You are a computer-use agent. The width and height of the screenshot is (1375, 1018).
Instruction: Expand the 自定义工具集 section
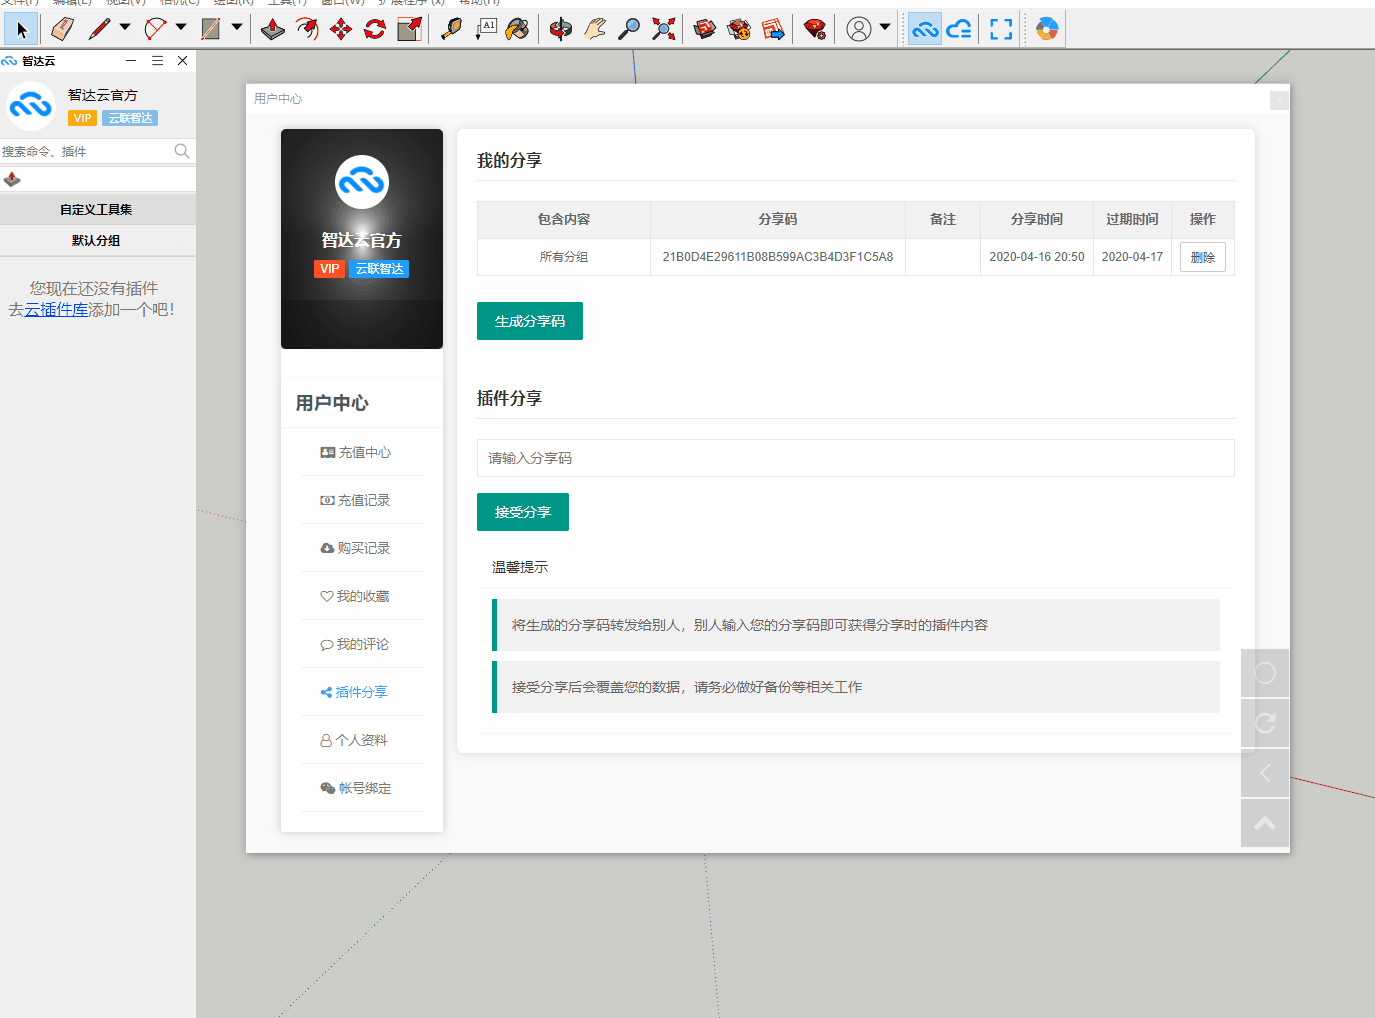tap(97, 209)
